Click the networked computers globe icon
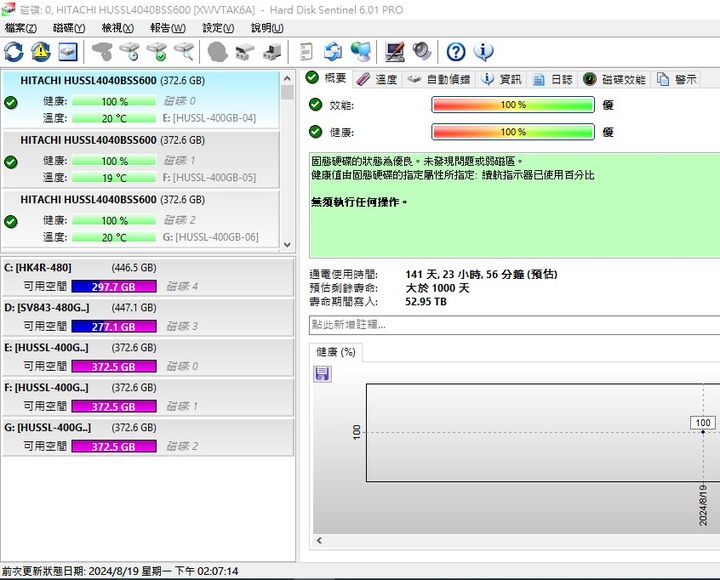720x580 pixels. [361, 51]
